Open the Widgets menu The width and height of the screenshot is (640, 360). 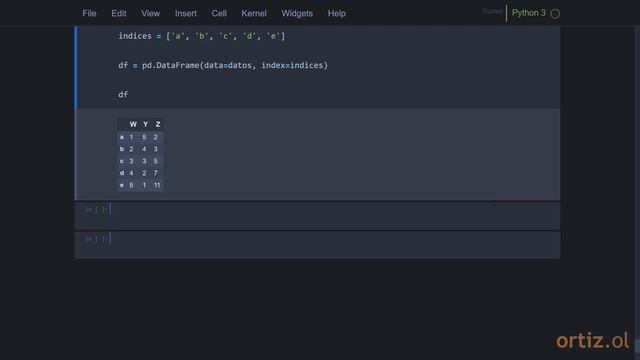tap(297, 13)
